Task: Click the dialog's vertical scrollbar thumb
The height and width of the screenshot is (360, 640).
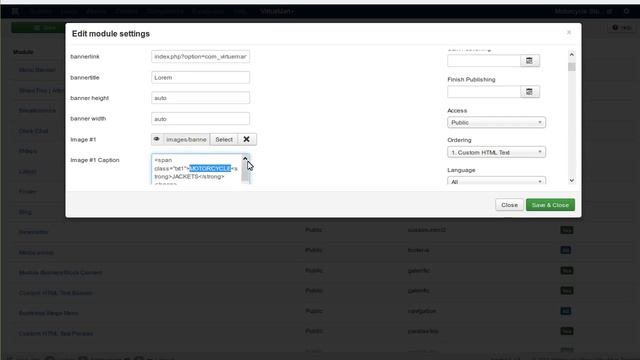Action: pos(571,67)
